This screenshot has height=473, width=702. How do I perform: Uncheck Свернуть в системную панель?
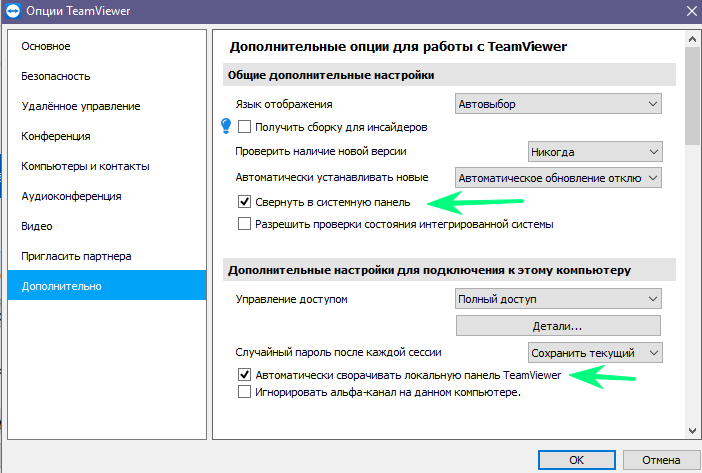244,202
